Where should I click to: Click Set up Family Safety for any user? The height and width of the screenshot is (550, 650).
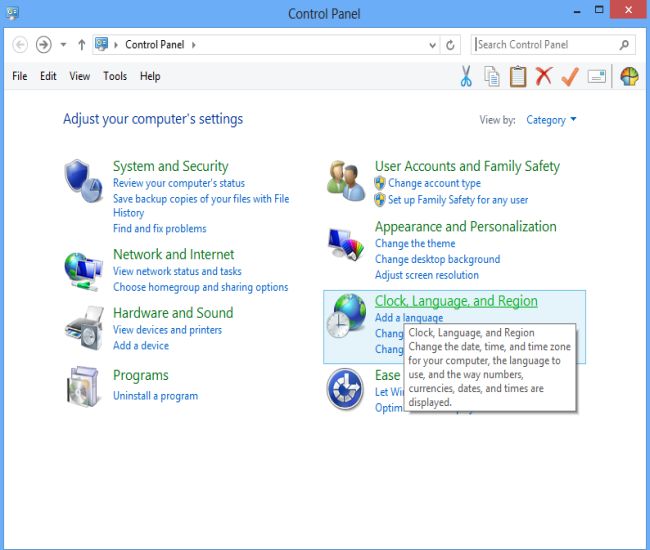458,200
